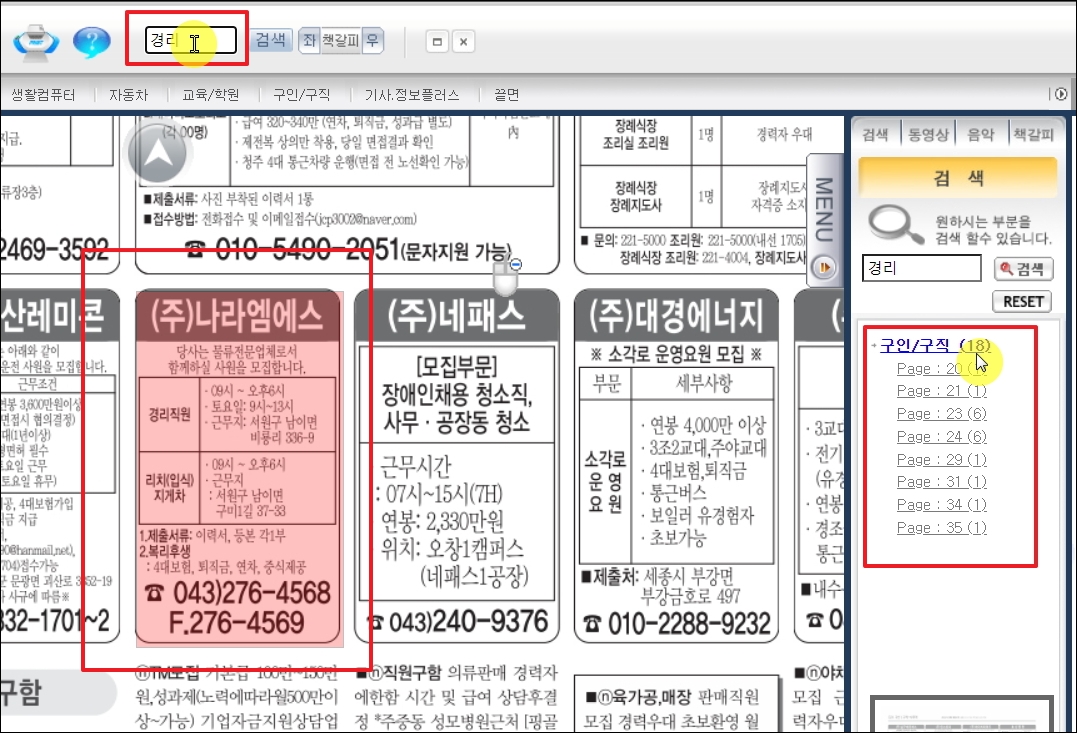Switch to the 책갈피 tab in the side panel
The image size is (1077, 733).
tap(1034, 135)
